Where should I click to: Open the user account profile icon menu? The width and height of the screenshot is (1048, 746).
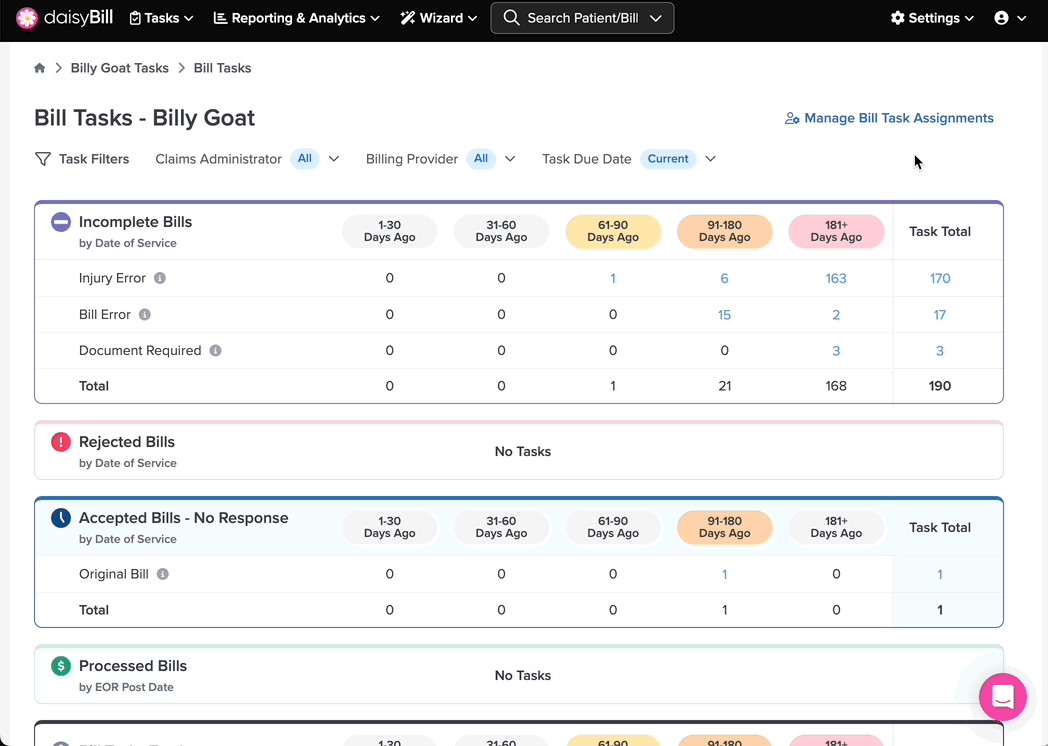(1009, 18)
